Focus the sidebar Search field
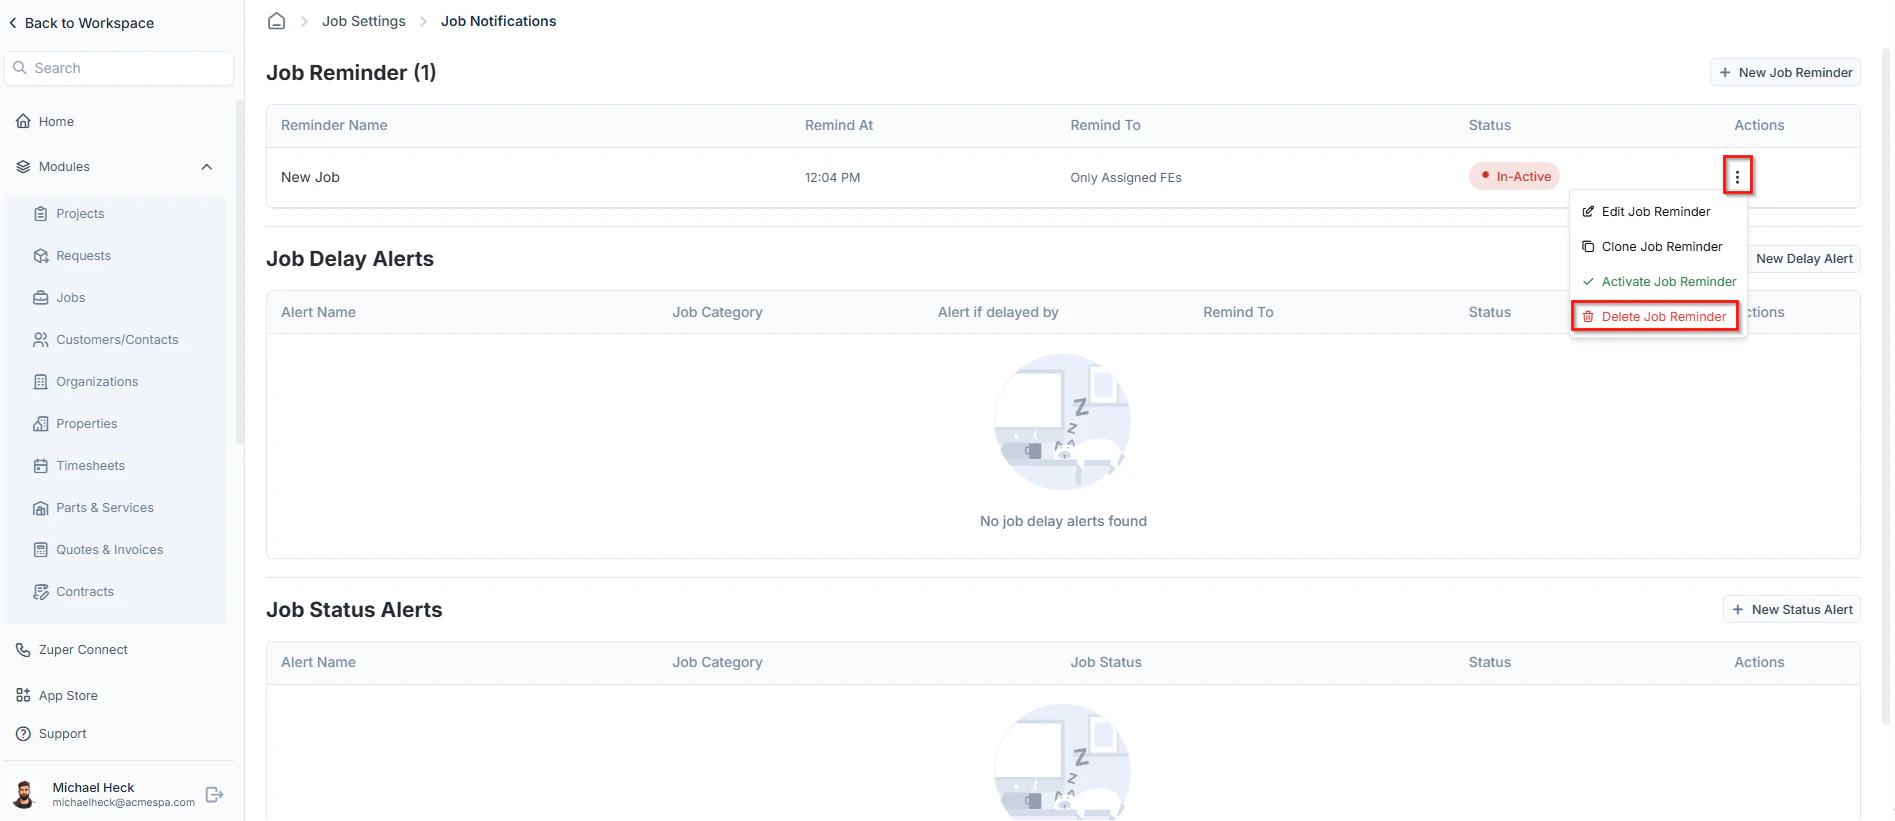Image resolution: width=1895 pixels, height=821 pixels. pyautogui.click(x=119, y=68)
